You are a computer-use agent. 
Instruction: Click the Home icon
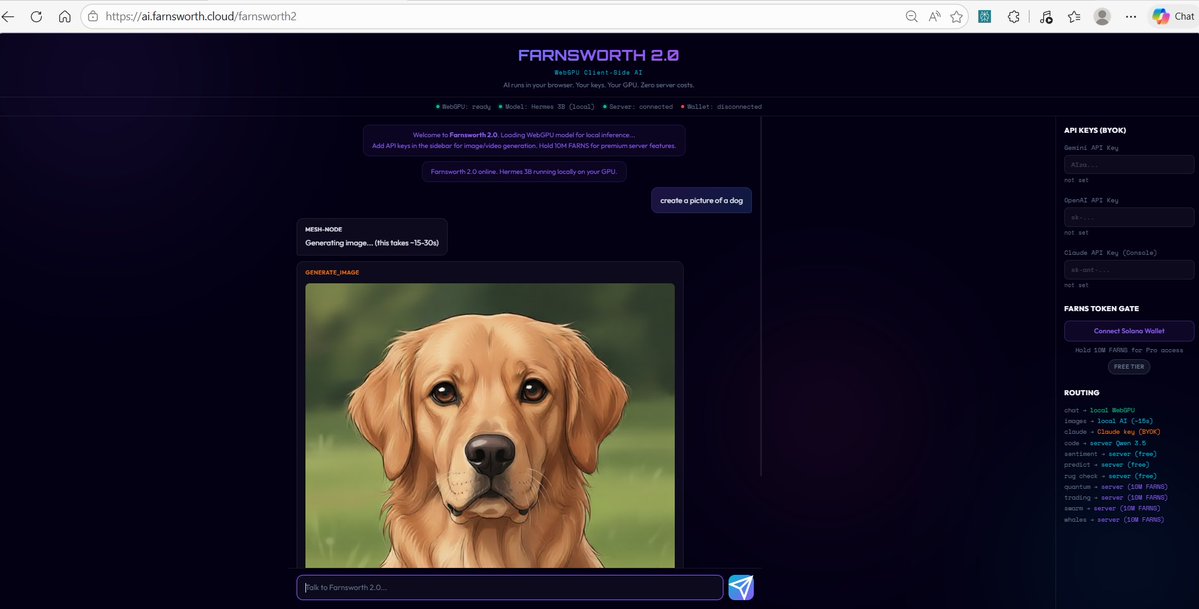click(x=65, y=16)
